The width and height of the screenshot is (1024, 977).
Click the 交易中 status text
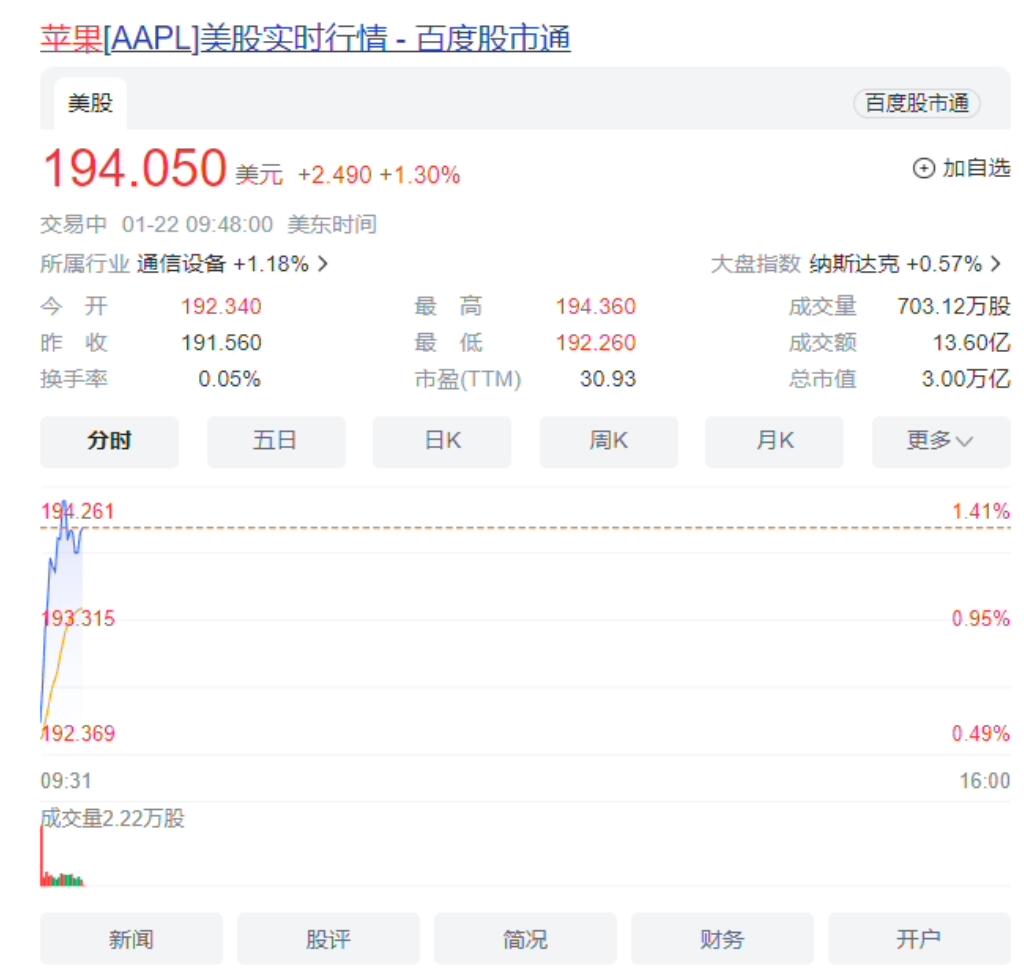(73, 225)
